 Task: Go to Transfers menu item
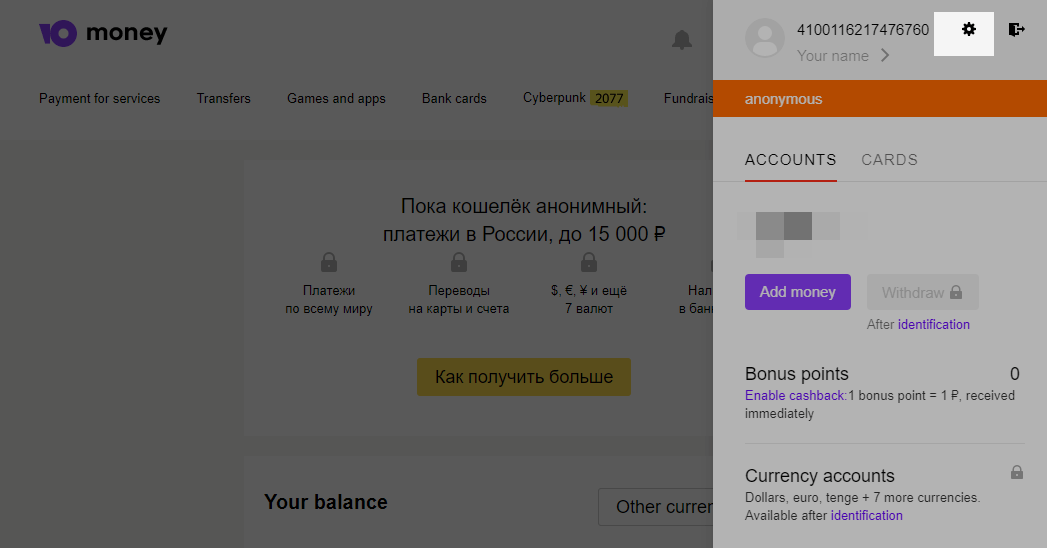[x=223, y=98]
